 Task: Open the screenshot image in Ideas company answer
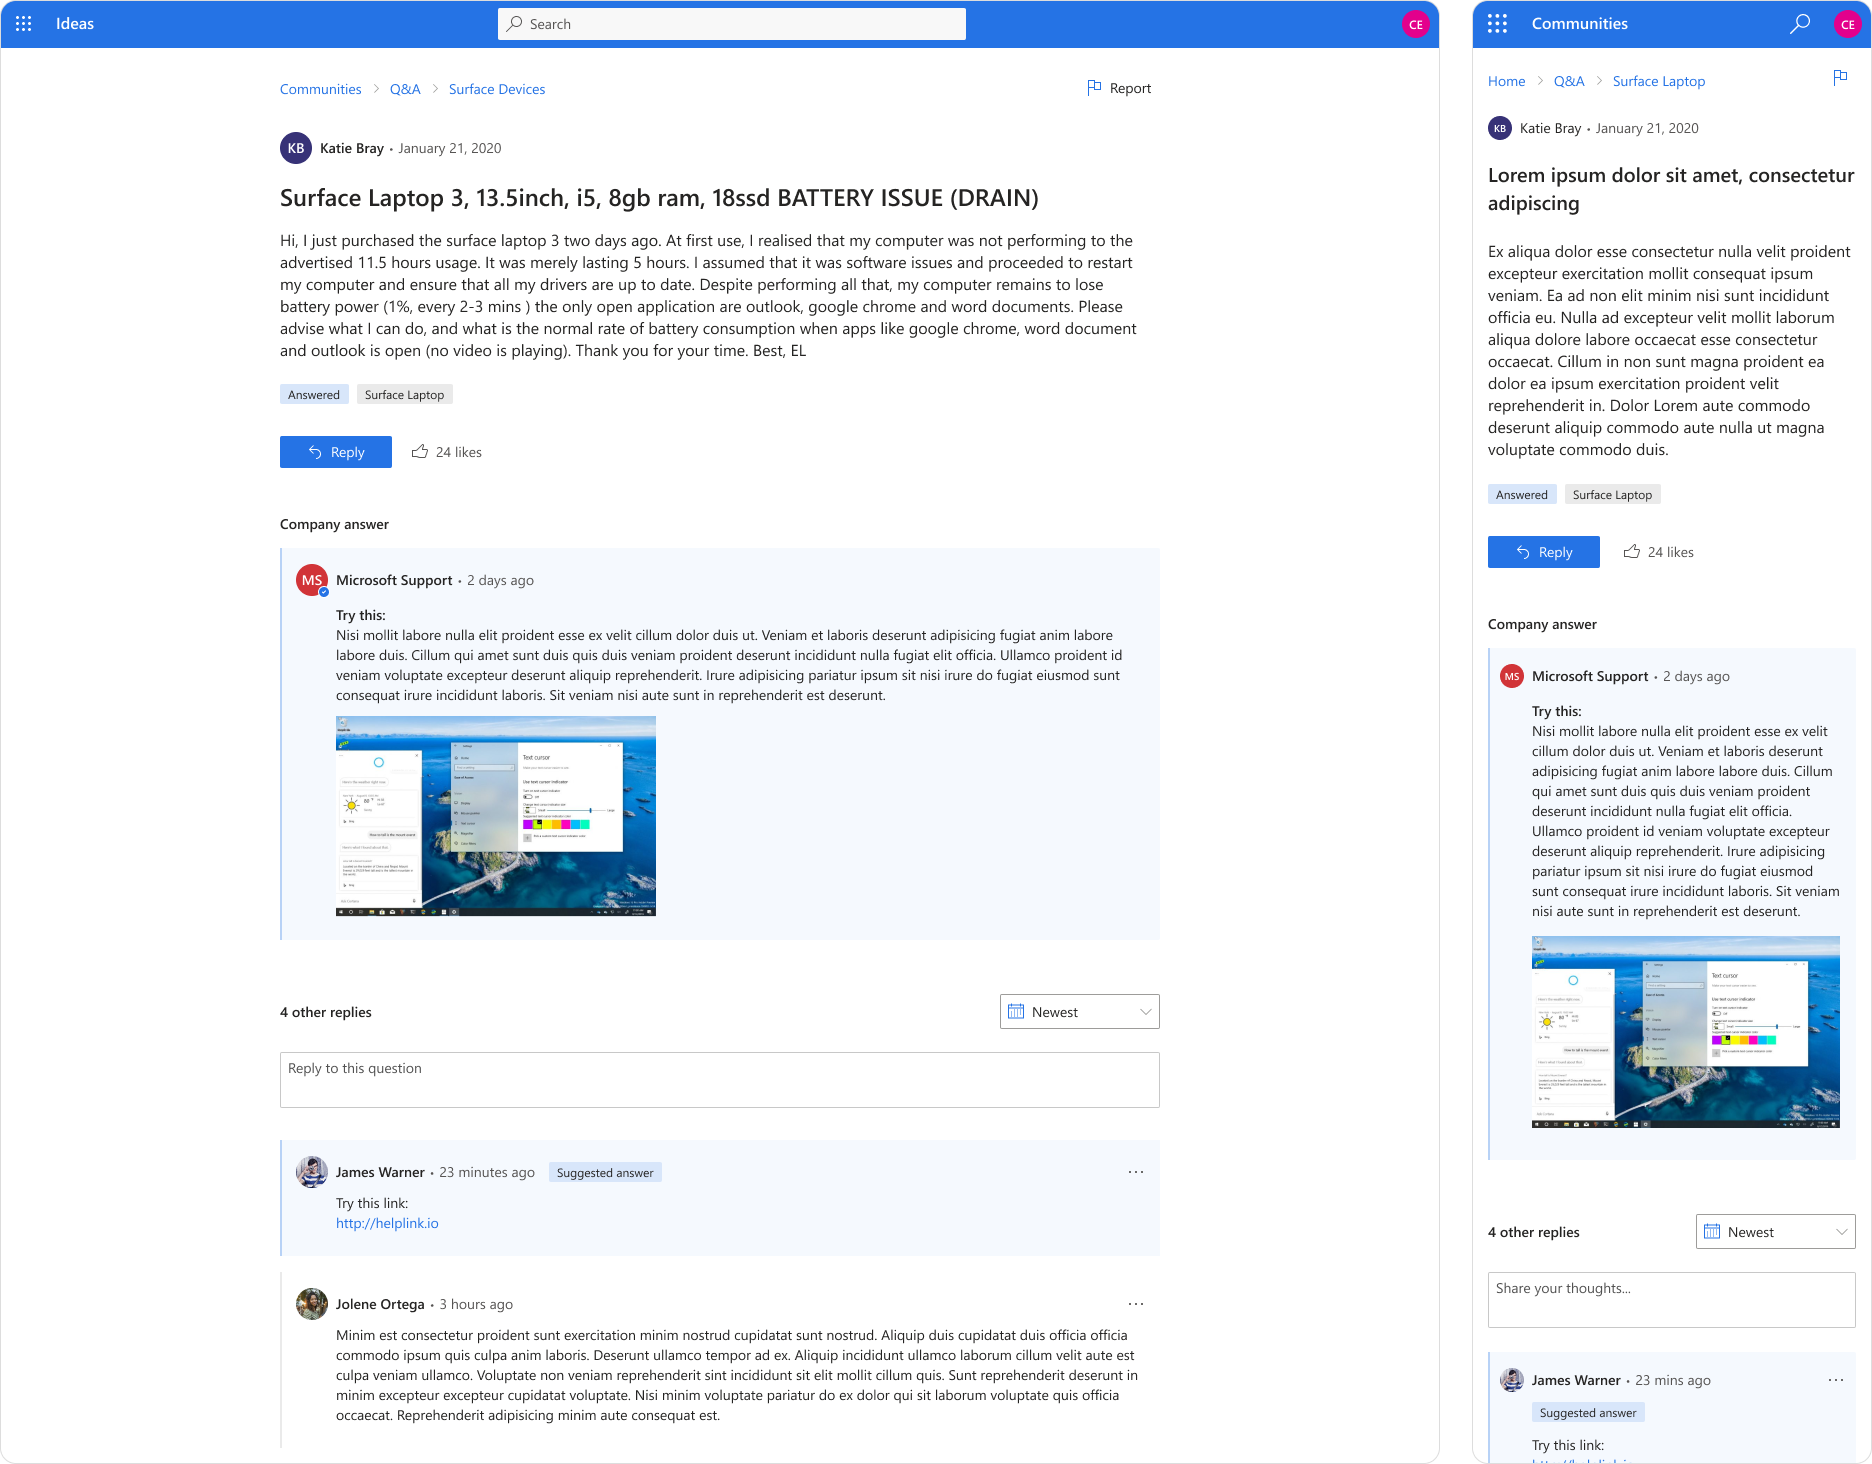[x=496, y=816]
